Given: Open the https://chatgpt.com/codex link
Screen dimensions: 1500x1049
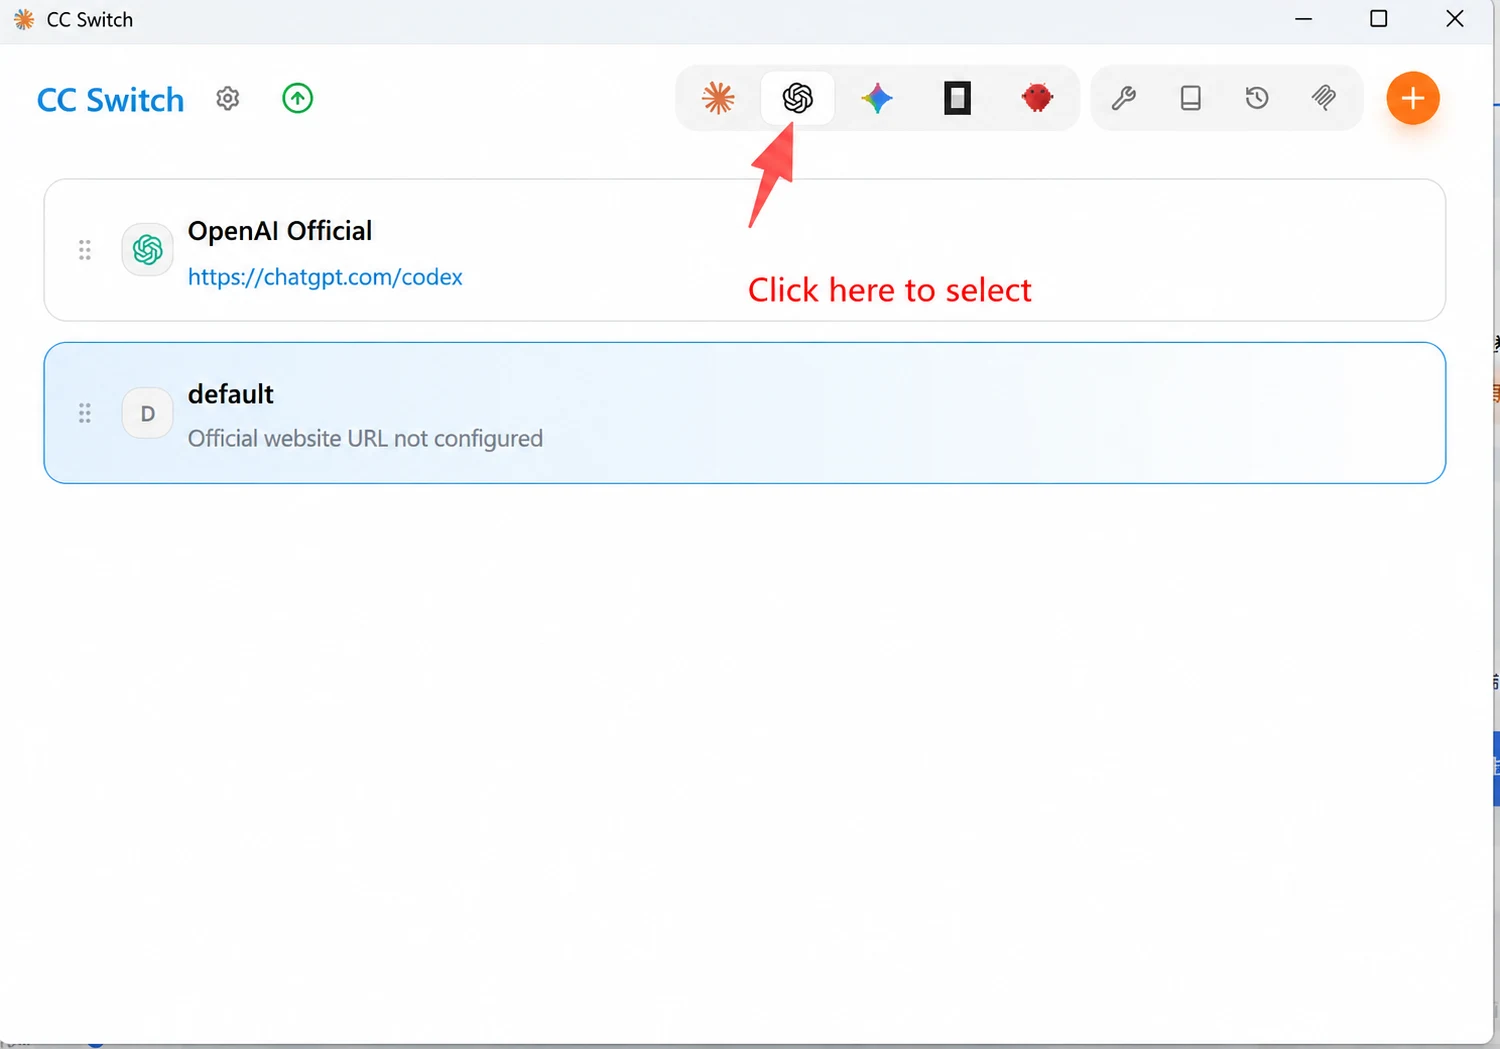Looking at the screenshot, I should (x=325, y=277).
